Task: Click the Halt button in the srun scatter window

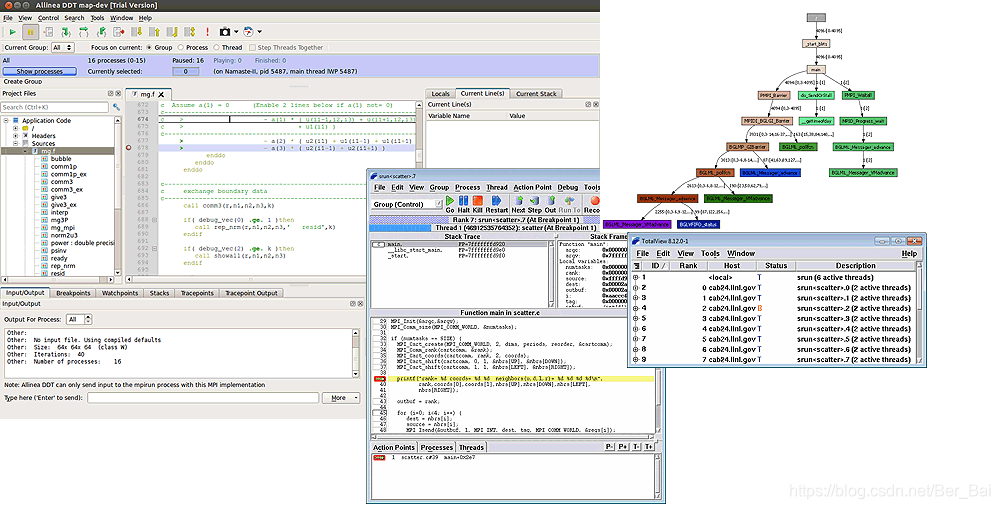Action: coord(464,204)
